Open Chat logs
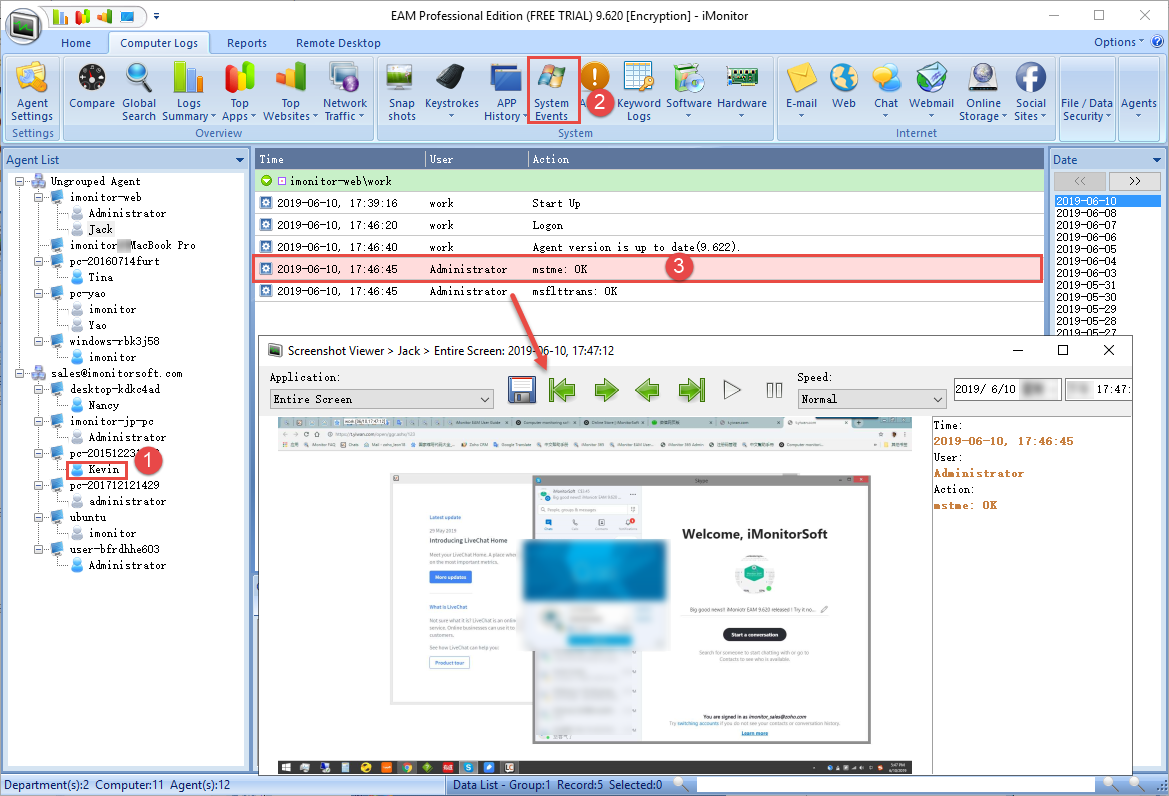 pyautogui.click(x=886, y=91)
